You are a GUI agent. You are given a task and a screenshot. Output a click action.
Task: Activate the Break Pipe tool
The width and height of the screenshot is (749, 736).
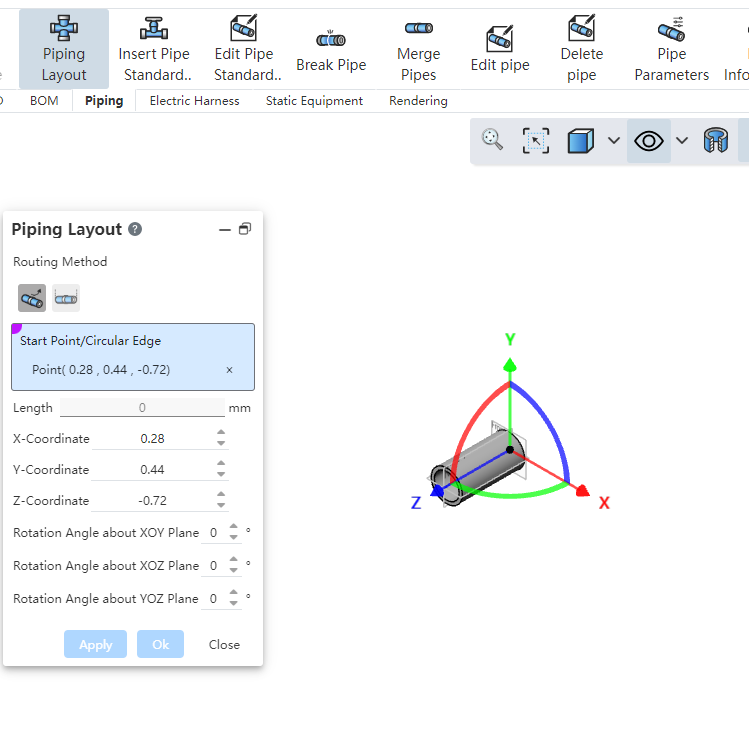click(331, 50)
